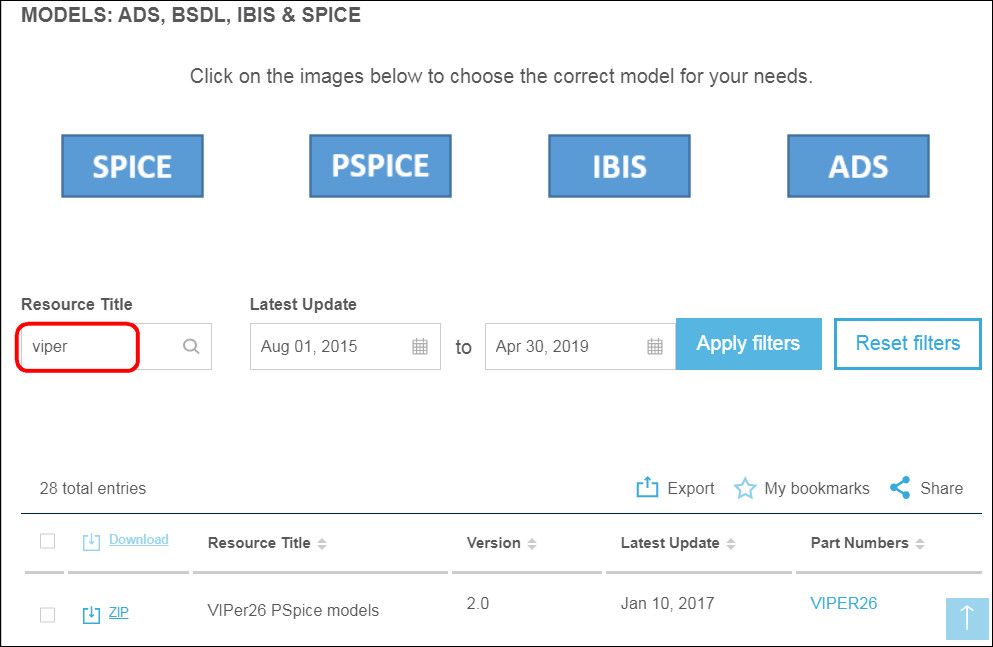993x647 pixels.
Task: Sort by Version column arrows
Action: pyautogui.click(x=532, y=543)
